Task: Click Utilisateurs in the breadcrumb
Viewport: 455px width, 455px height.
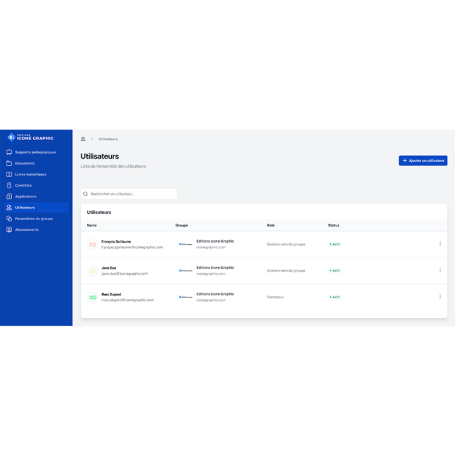Action: (x=108, y=139)
